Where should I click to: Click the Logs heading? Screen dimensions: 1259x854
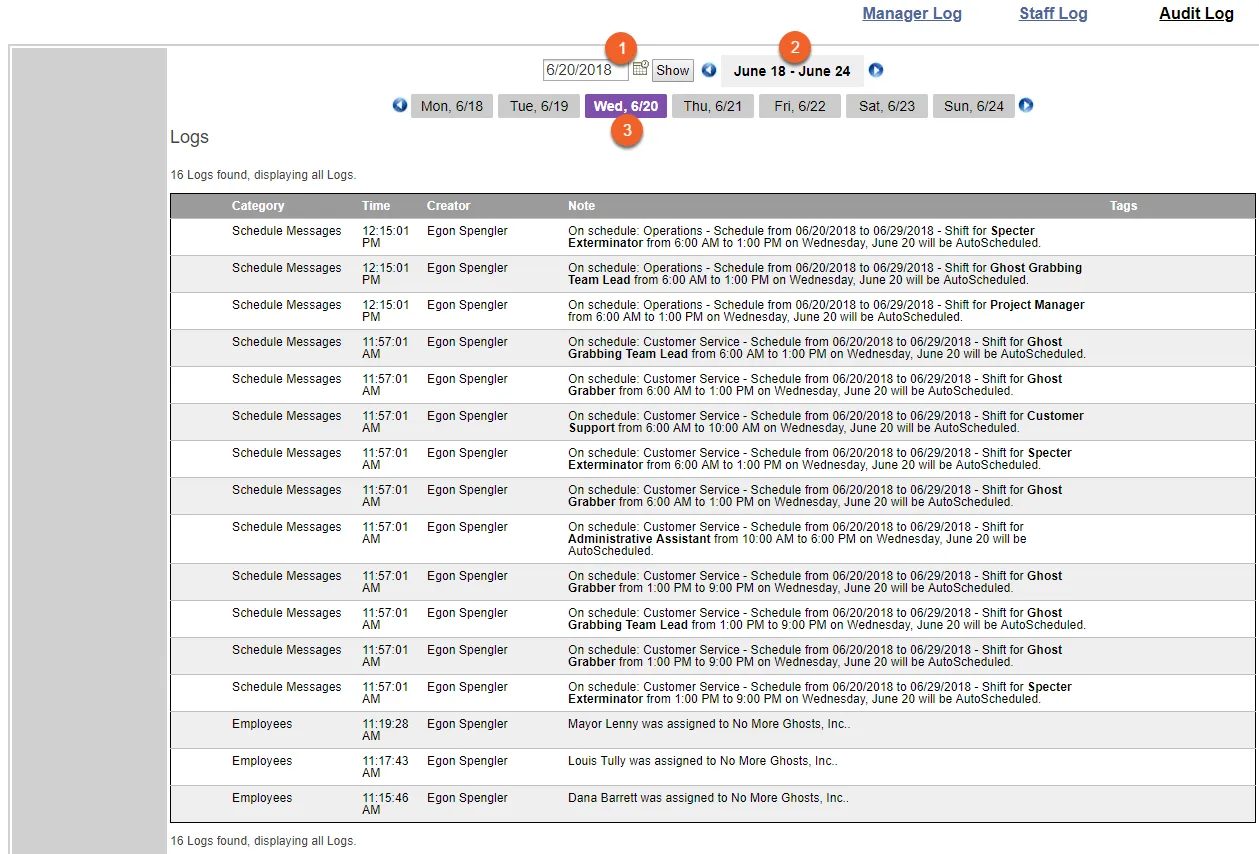tap(189, 137)
